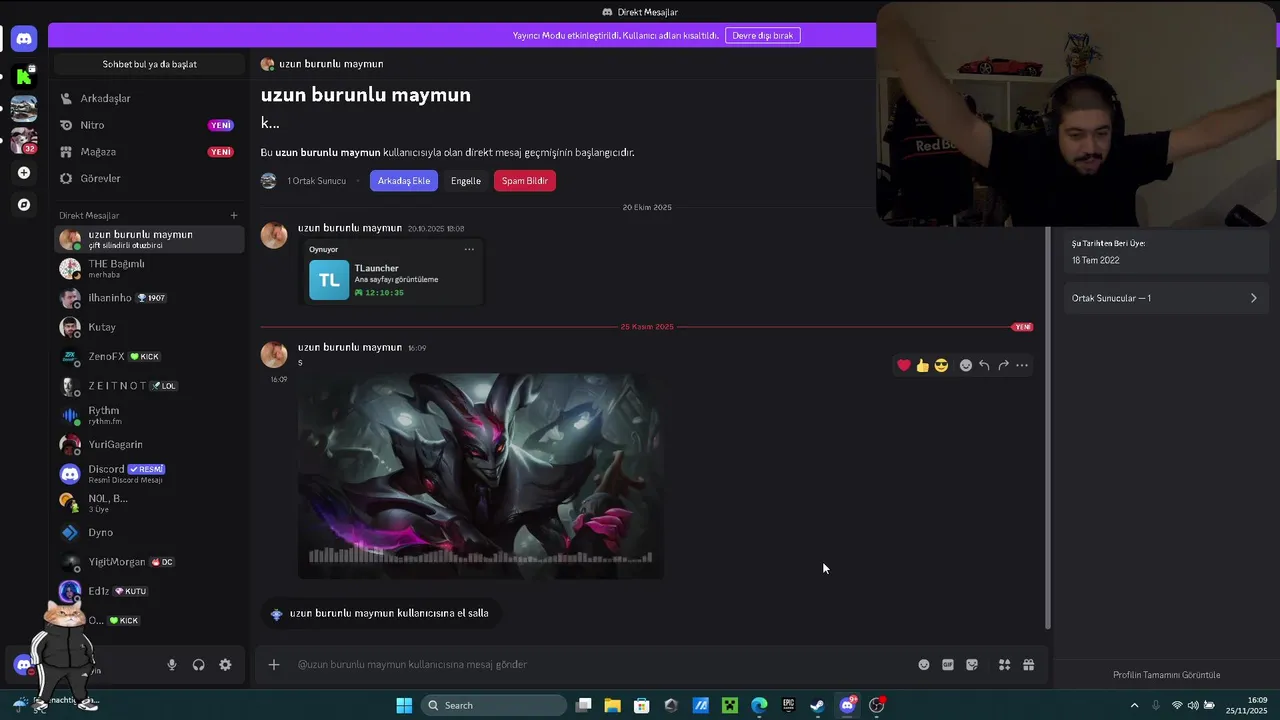This screenshot has height=720, width=1280.
Task: Open the YuriGagarin conversation
Action: 149,444
